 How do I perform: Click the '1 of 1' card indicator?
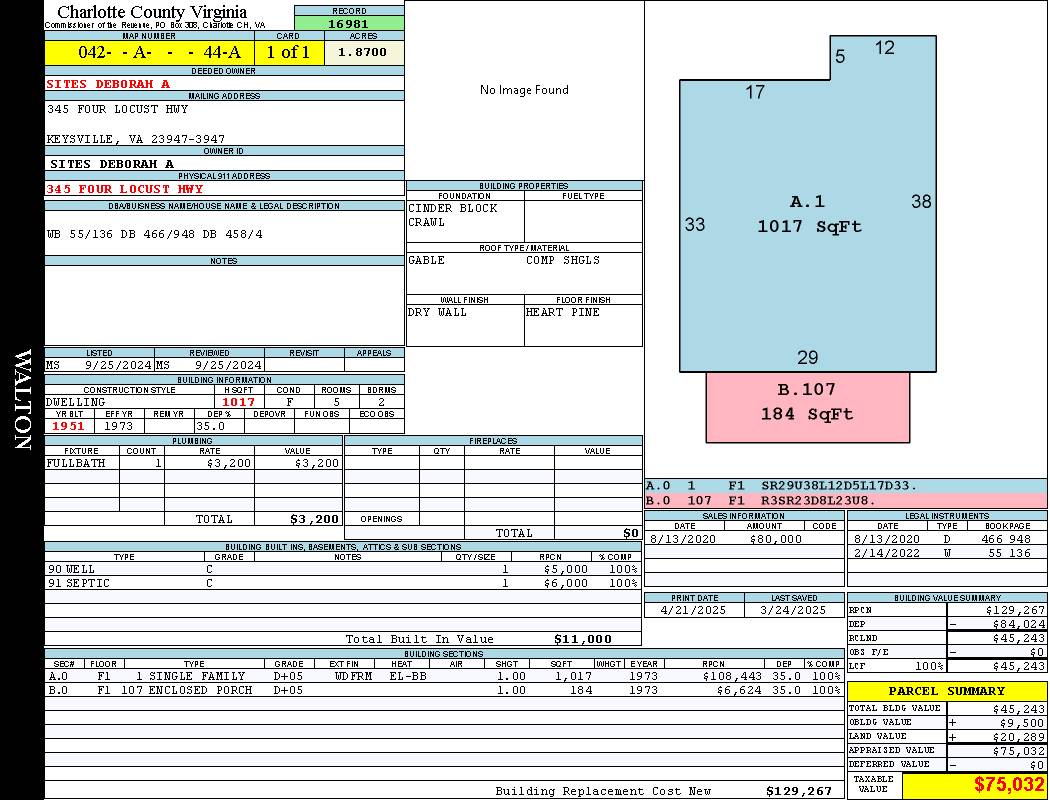pyautogui.click(x=288, y=52)
